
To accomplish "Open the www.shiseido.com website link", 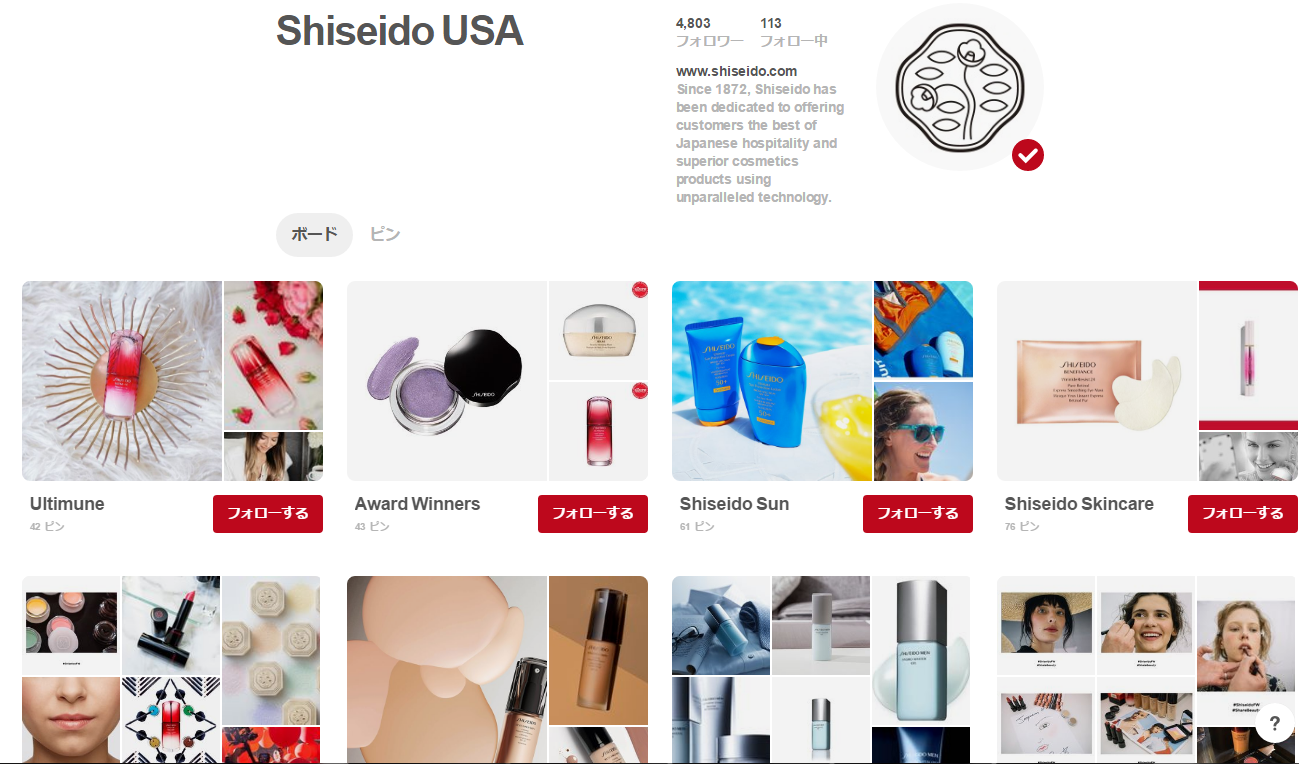I will point(736,71).
